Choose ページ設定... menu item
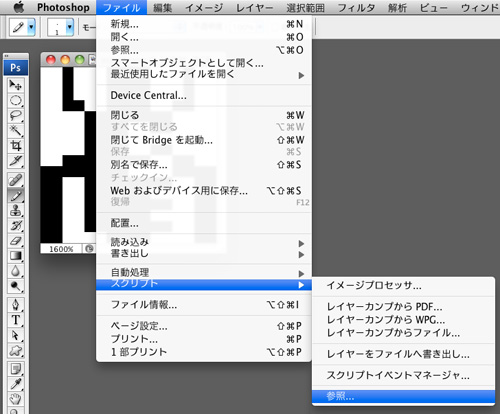500x414 pixels. point(204,326)
